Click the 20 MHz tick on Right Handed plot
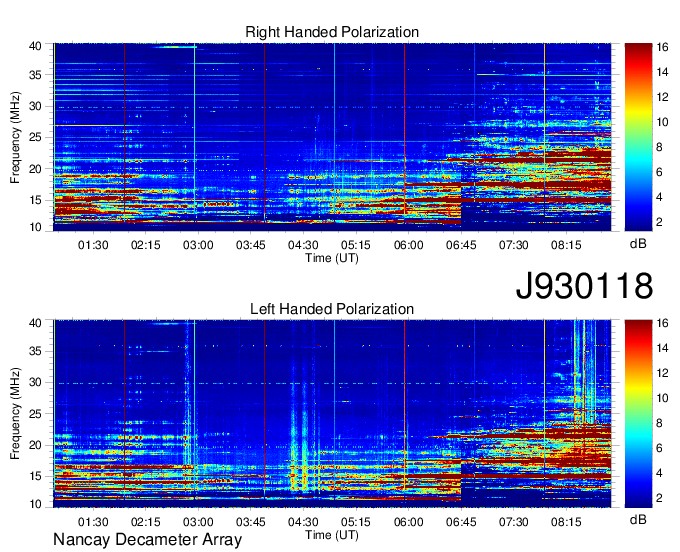 [35, 169]
